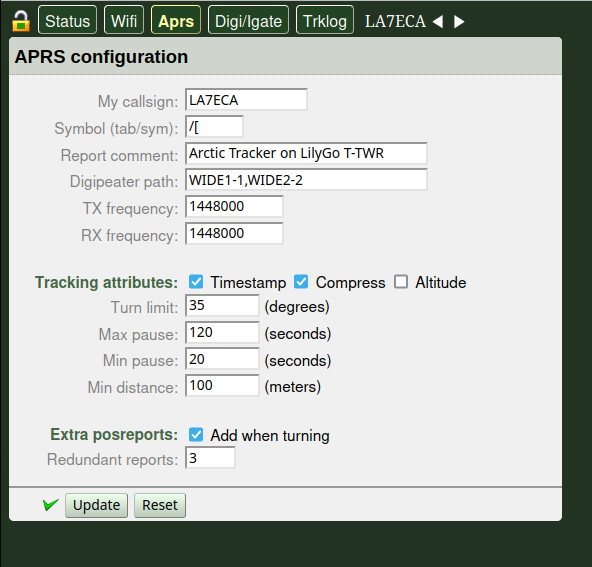Click the Timestamp label text
The image size is (592, 567).
click(x=248, y=282)
